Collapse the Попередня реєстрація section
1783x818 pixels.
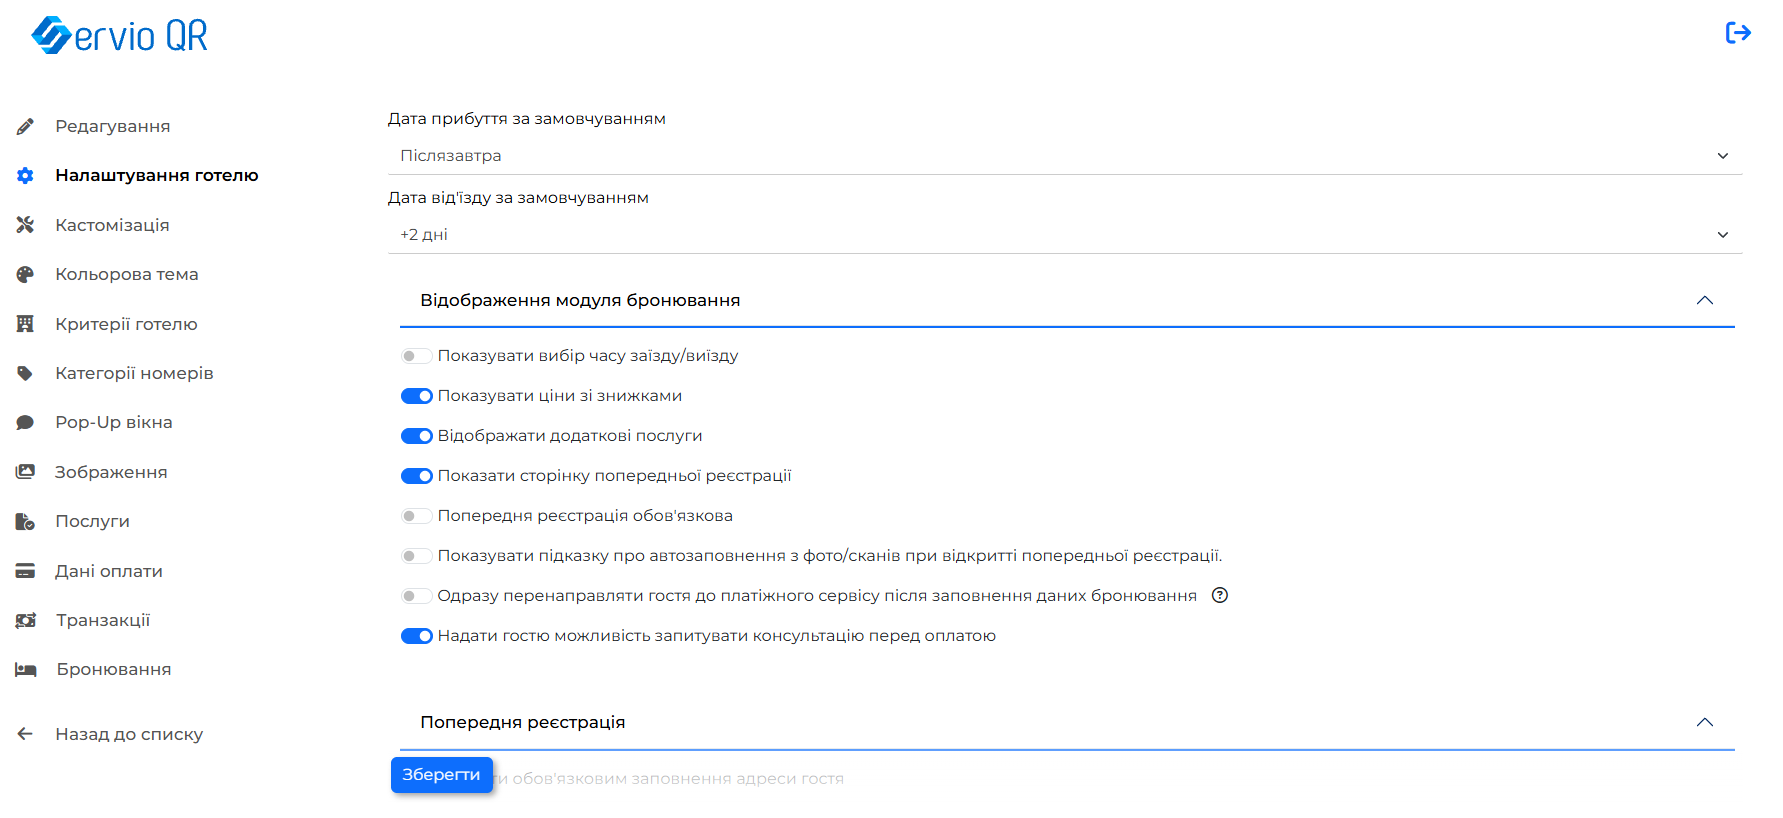point(1705,722)
